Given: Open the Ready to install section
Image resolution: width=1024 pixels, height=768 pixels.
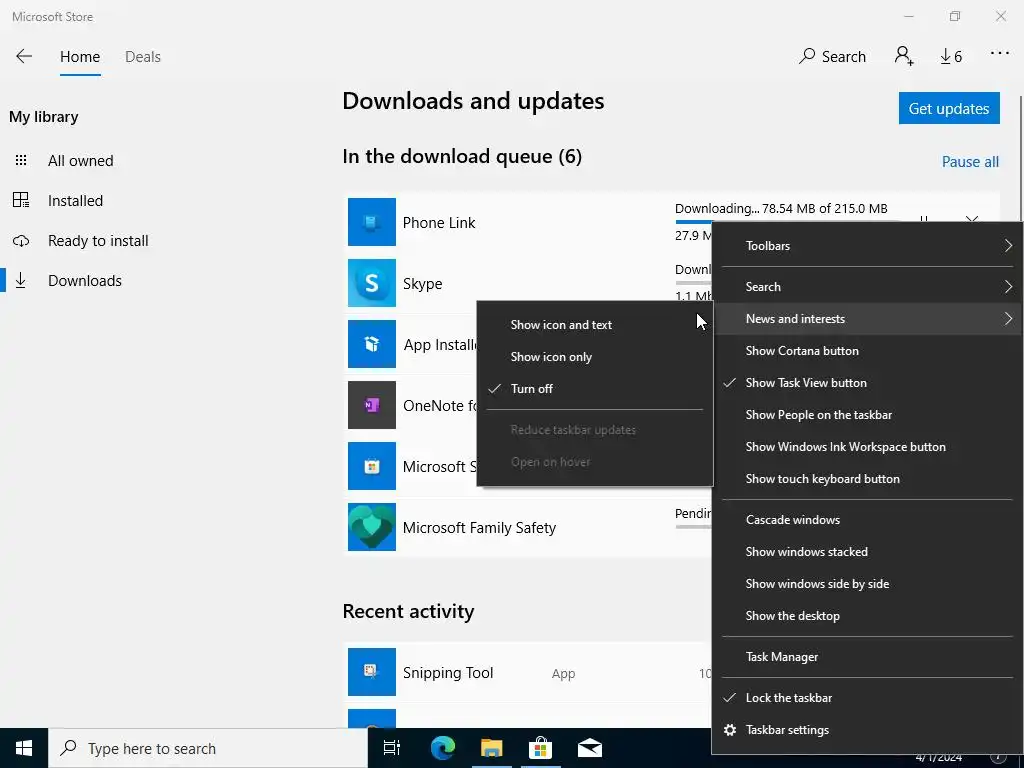Looking at the screenshot, I should tap(98, 240).
